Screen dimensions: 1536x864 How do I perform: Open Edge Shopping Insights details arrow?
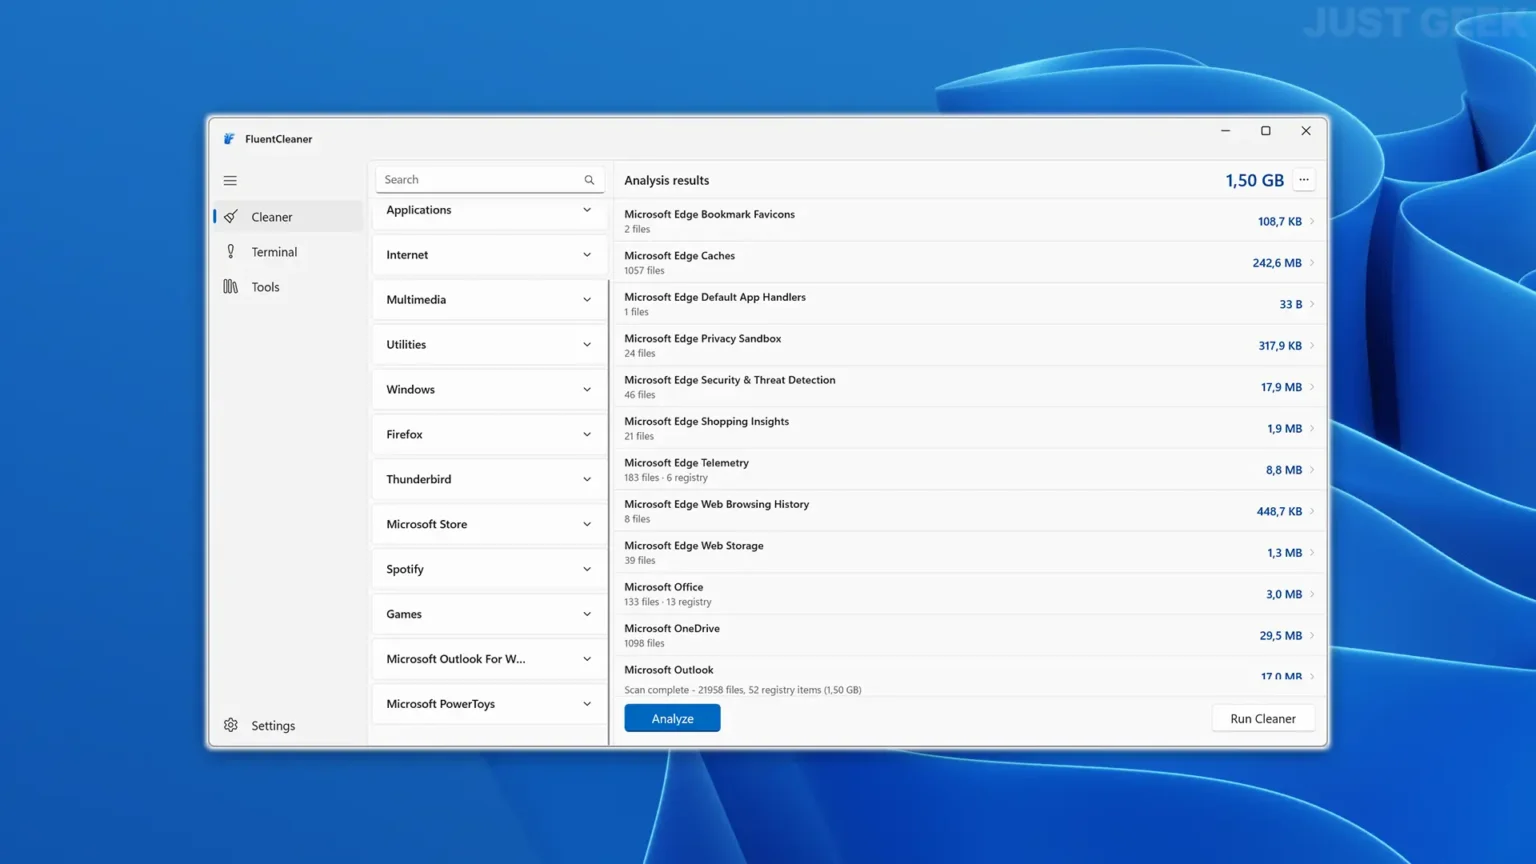1312,429
